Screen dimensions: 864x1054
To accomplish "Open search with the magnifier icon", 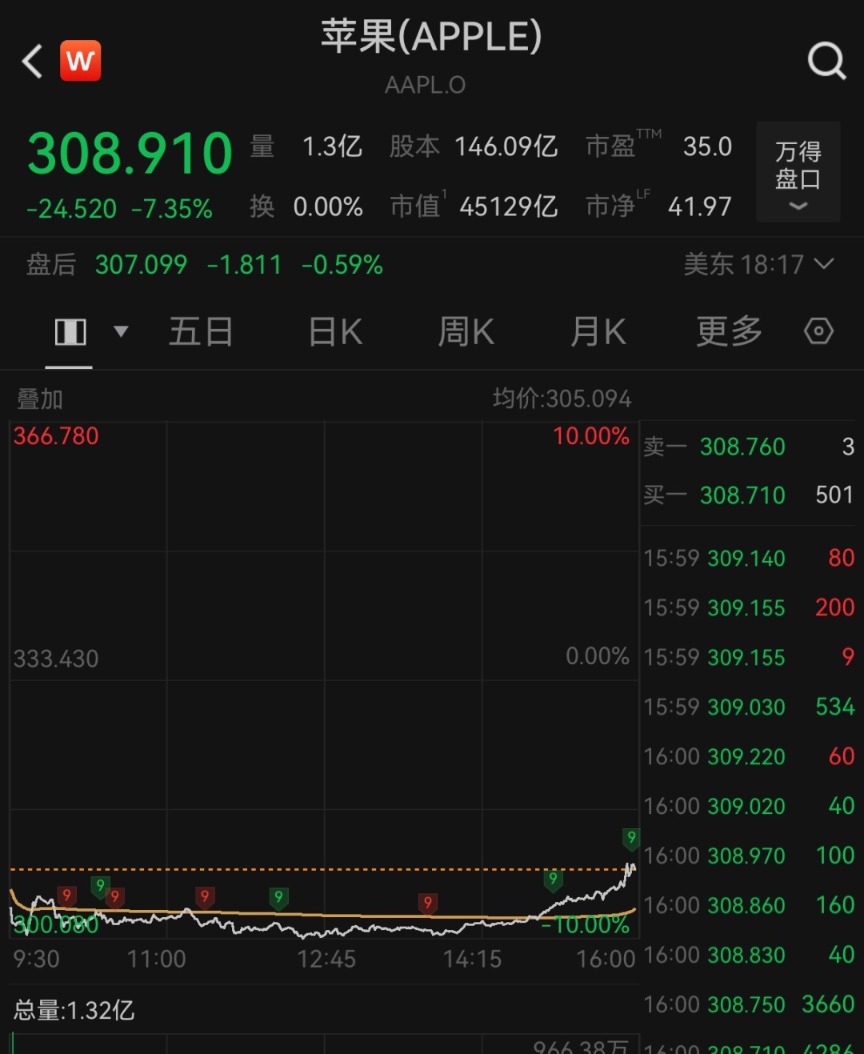I will (x=826, y=61).
